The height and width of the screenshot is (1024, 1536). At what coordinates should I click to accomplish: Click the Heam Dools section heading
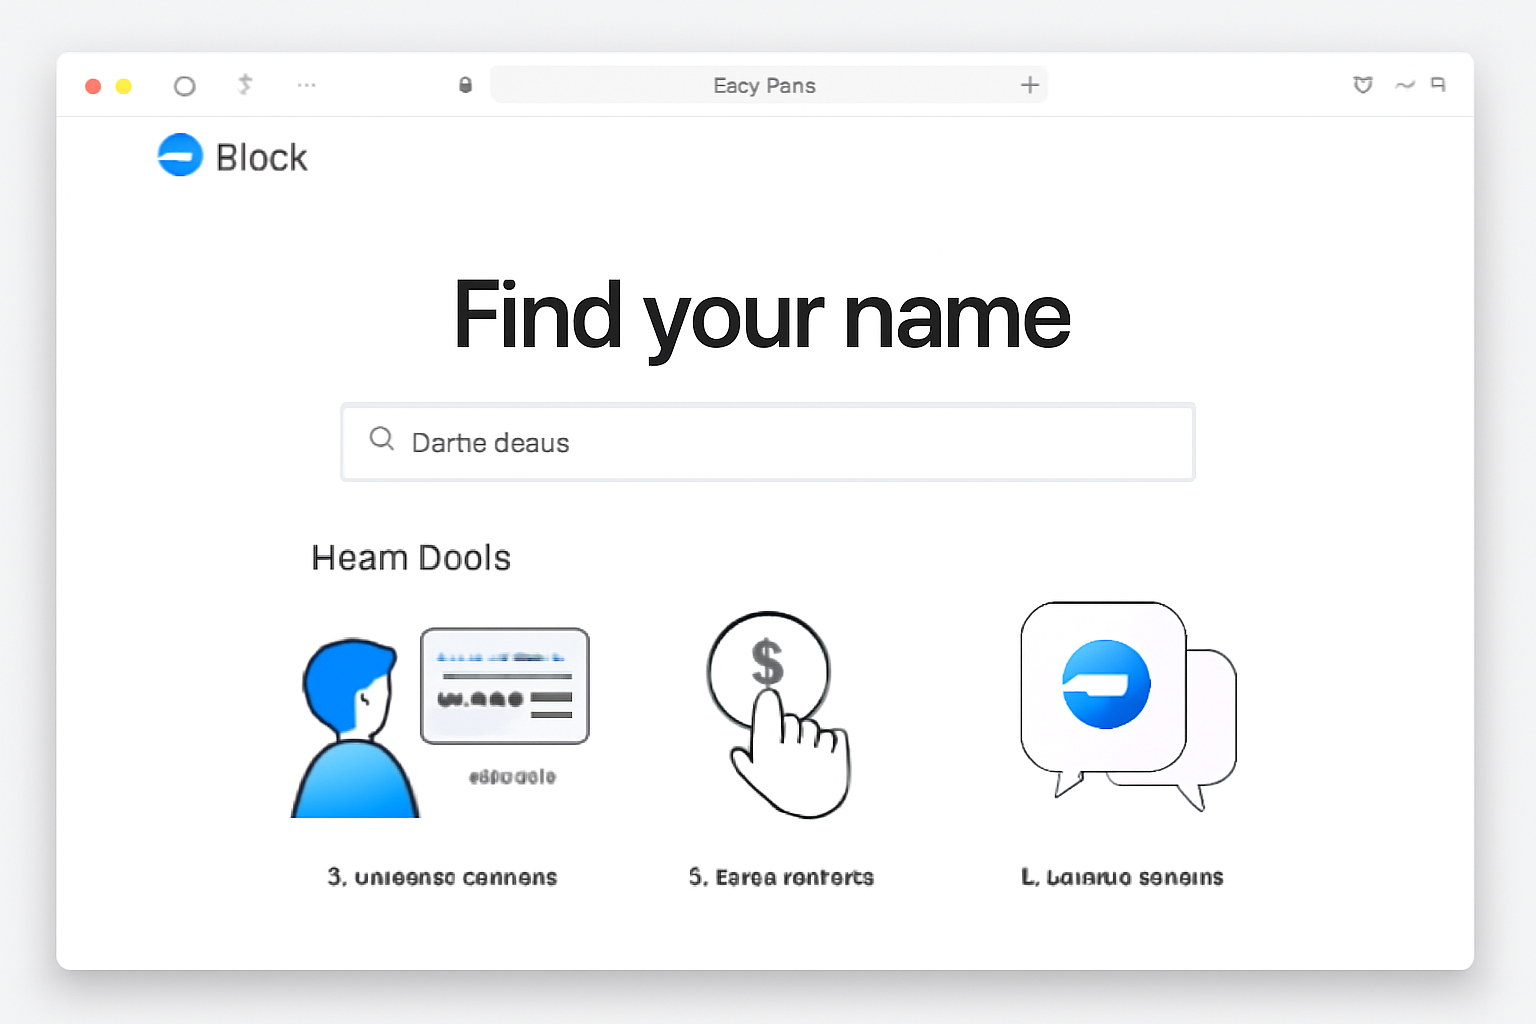pyautogui.click(x=411, y=558)
